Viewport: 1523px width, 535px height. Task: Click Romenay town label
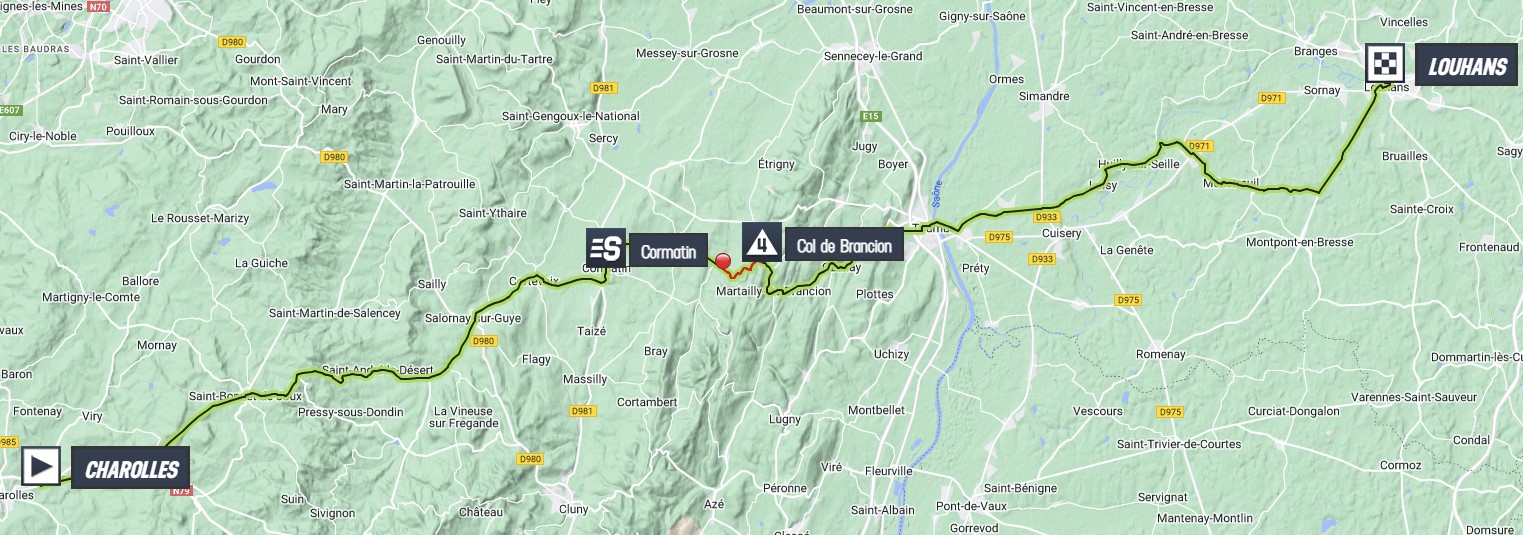[x=1160, y=354]
